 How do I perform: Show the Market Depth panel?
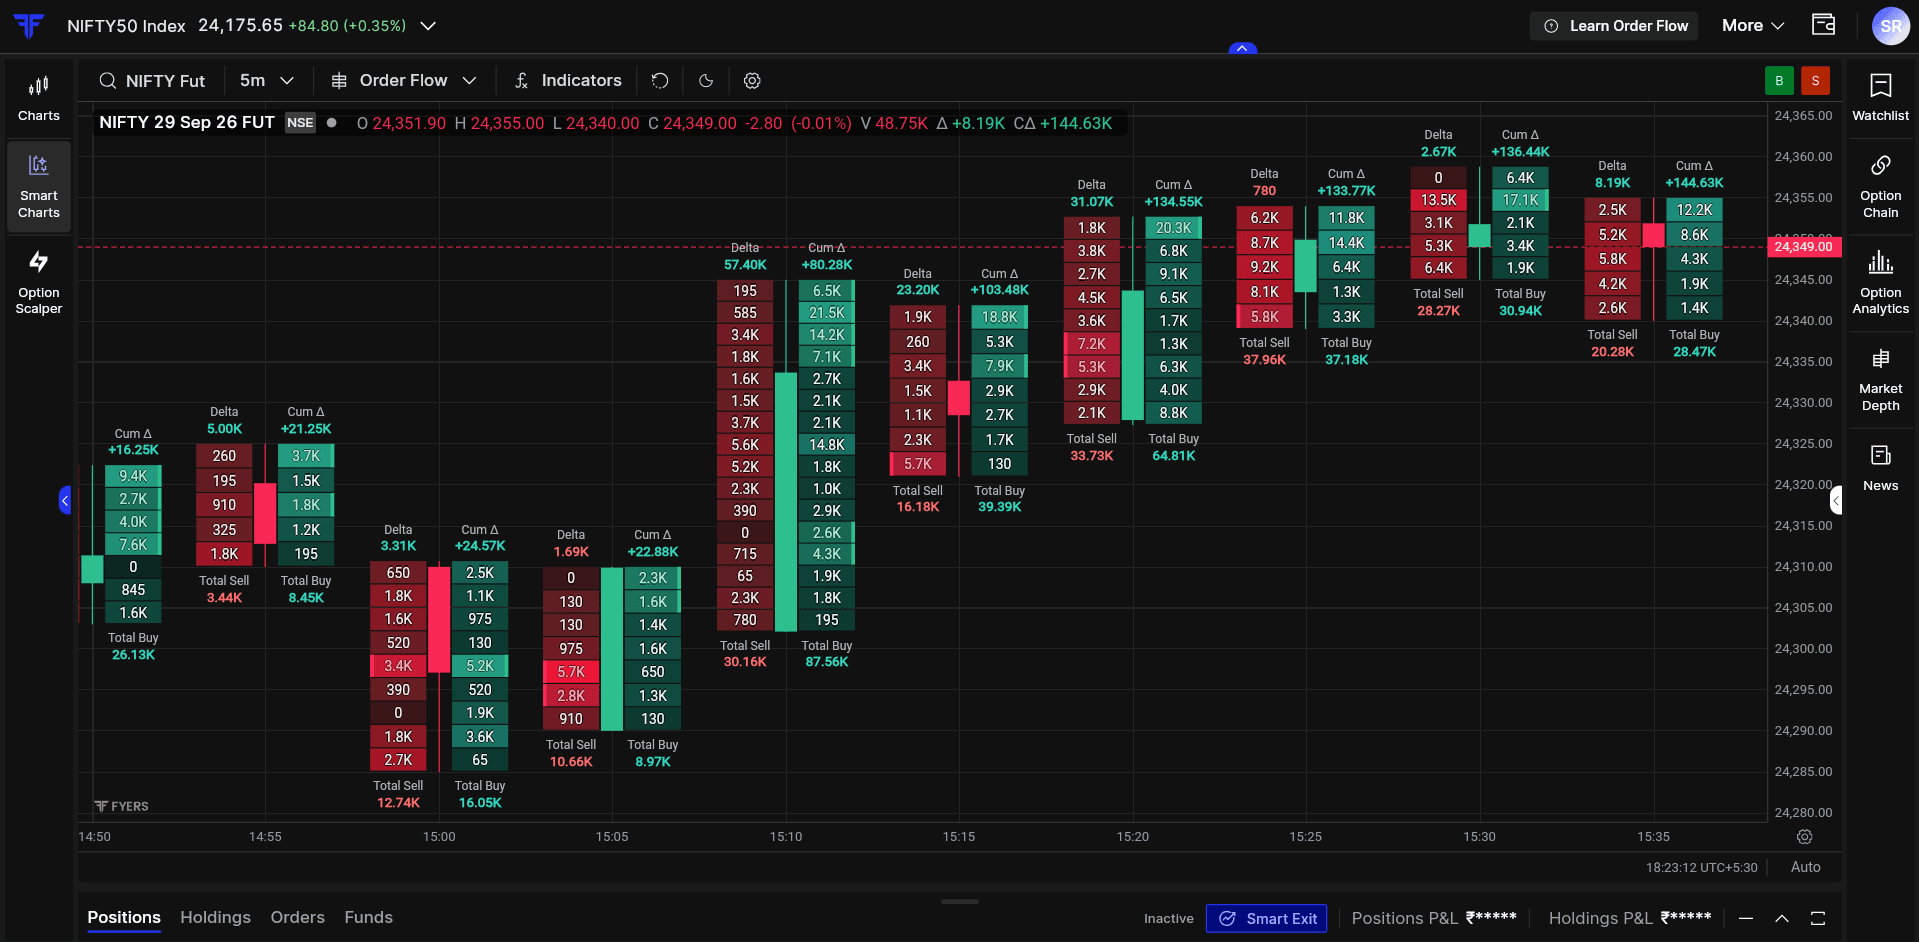(1880, 380)
